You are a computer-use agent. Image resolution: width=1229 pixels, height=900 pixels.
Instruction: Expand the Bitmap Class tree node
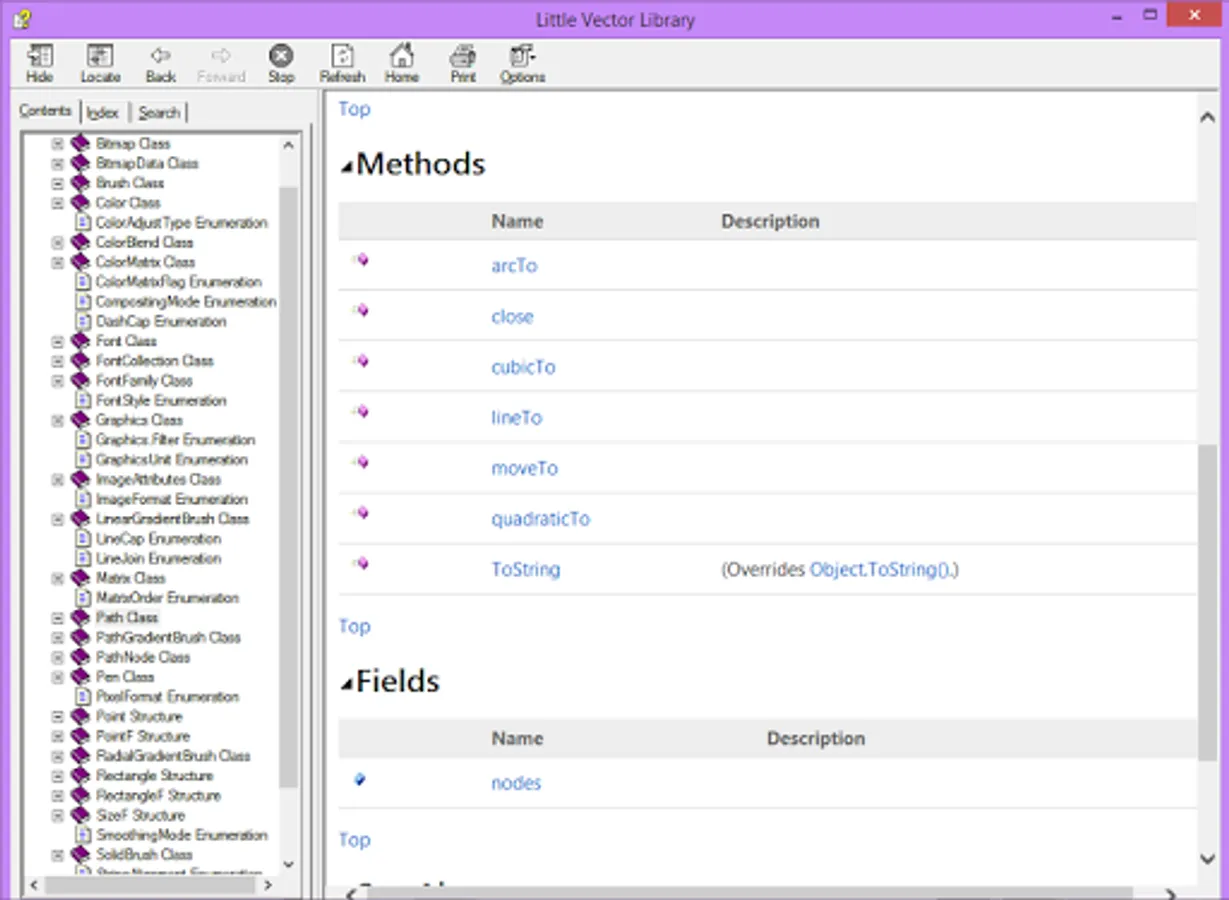pyautogui.click(x=58, y=144)
